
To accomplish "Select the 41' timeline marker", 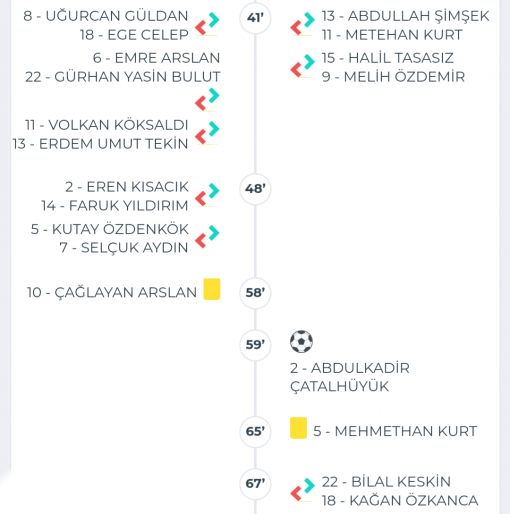I will coord(255,18).
